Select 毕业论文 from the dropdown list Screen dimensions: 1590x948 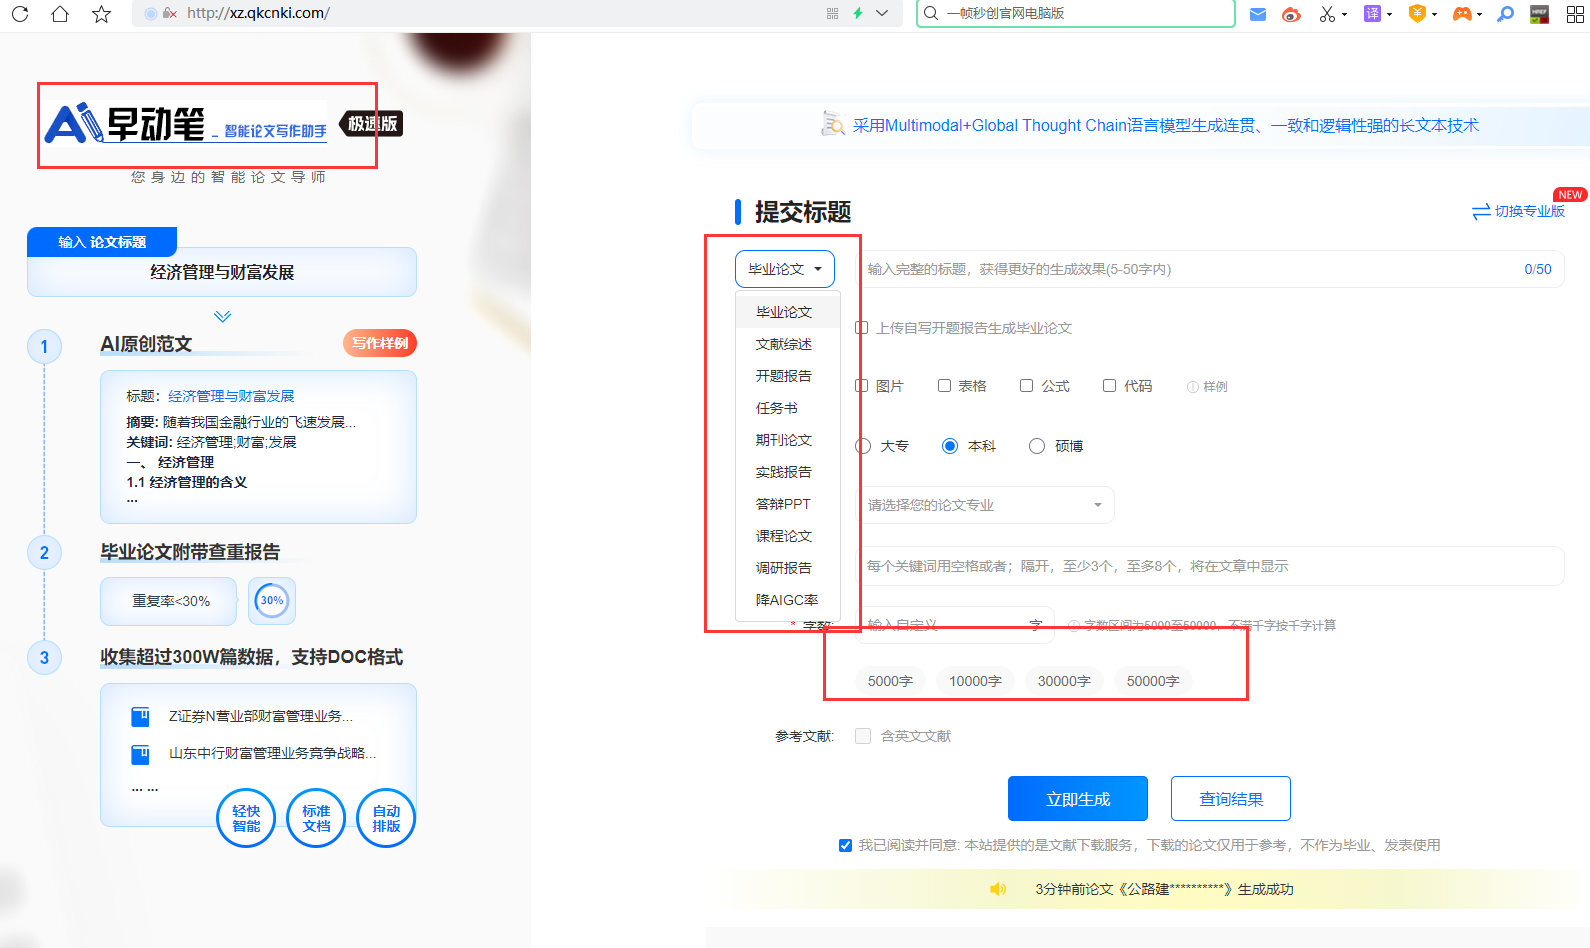tap(787, 312)
